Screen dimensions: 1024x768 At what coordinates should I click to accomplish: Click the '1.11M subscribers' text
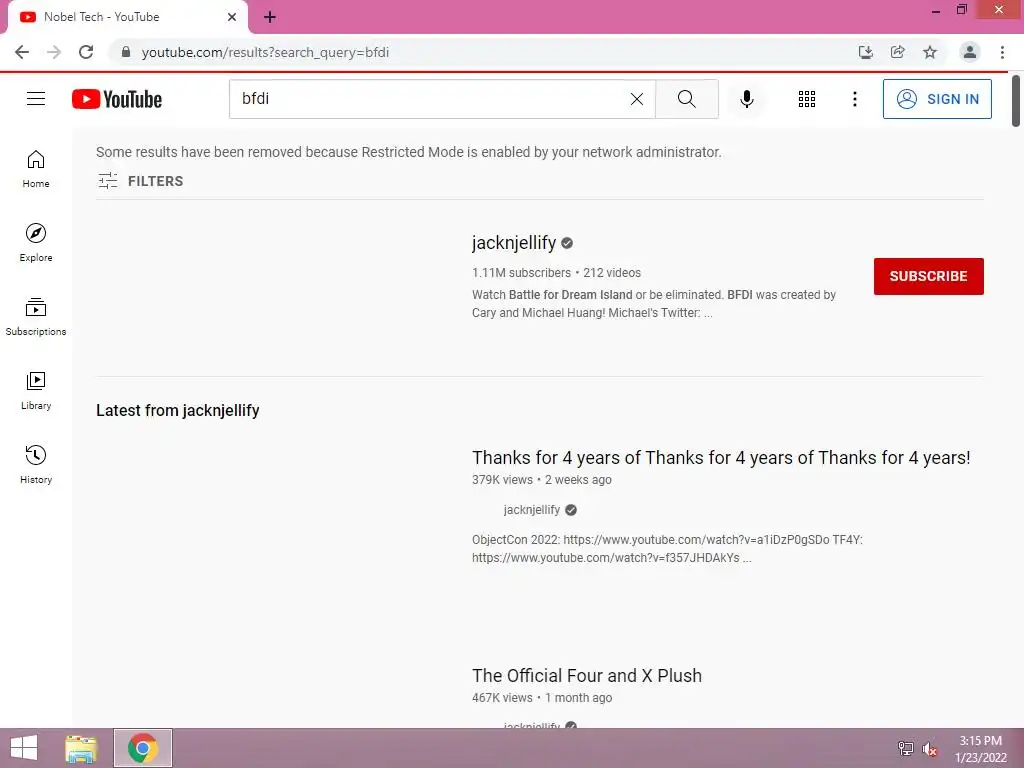click(x=521, y=273)
